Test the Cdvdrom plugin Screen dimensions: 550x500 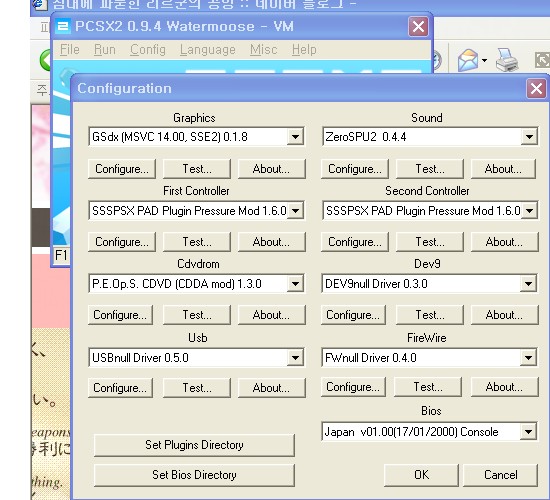[197, 315]
